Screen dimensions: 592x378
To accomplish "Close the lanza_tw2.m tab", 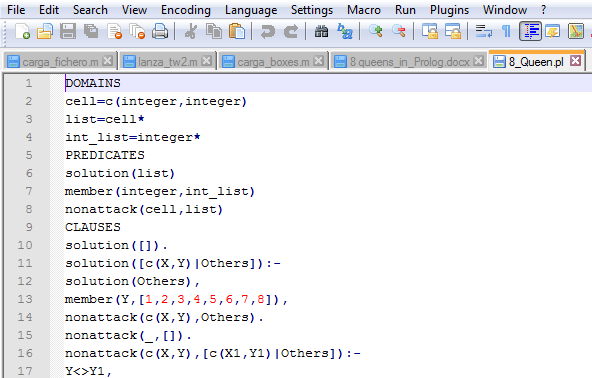I will pyautogui.click(x=206, y=60).
